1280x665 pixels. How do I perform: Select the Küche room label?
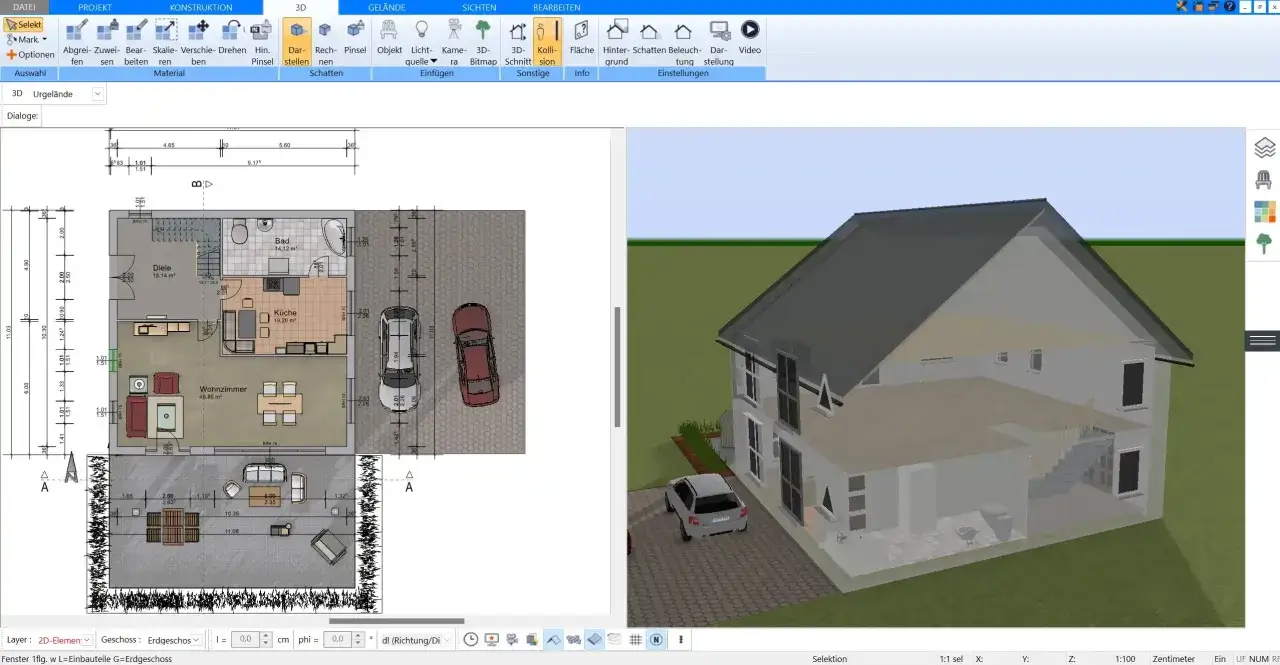[285, 315]
